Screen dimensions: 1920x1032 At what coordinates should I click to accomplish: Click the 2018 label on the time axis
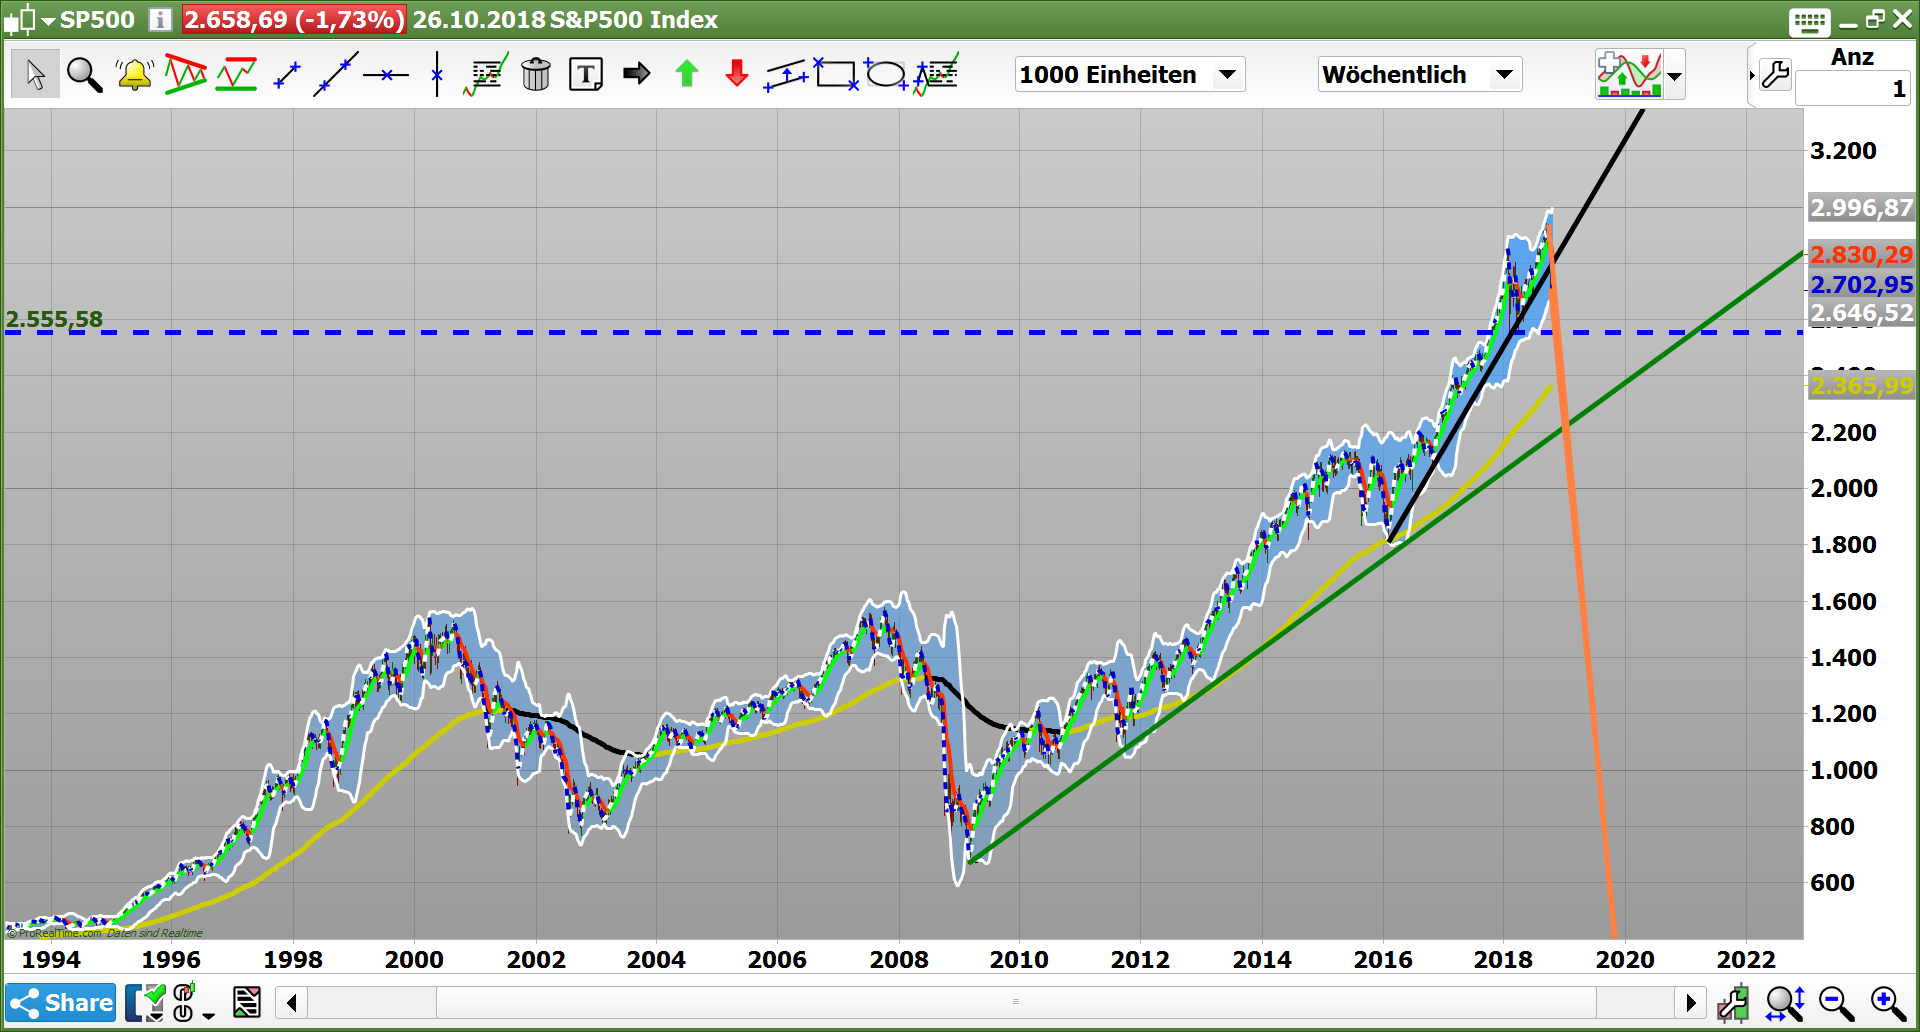pyautogui.click(x=1503, y=959)
